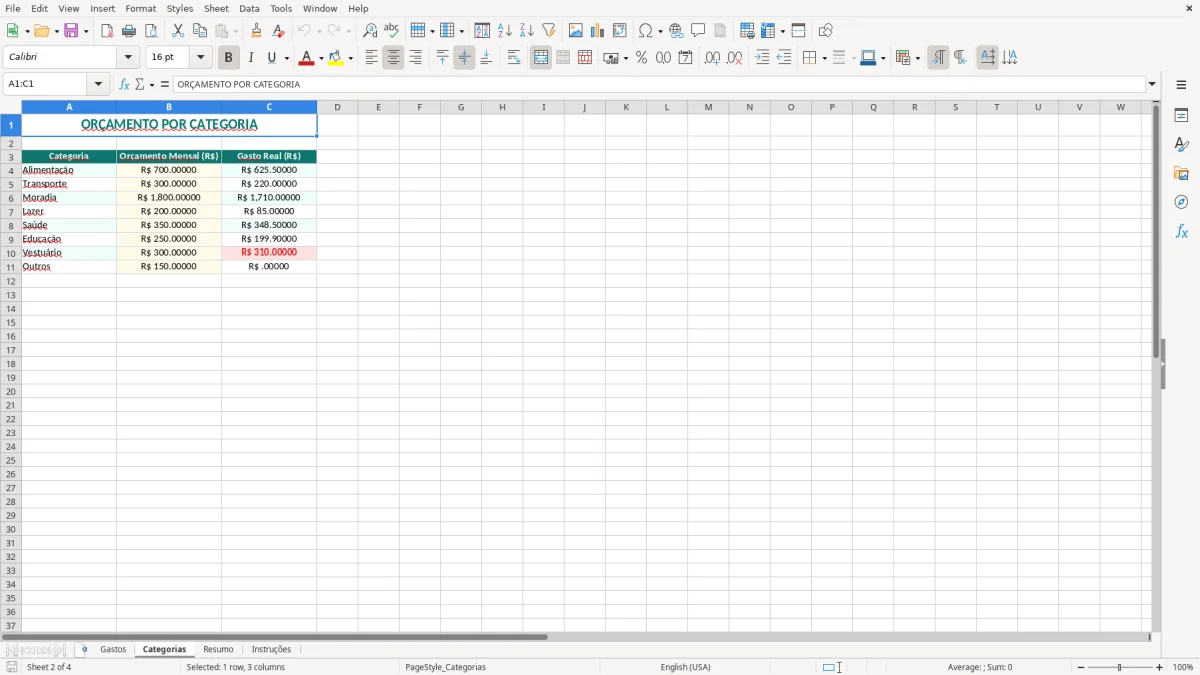Toggle Merge and Center Cells
Screen dimensions: 1200x675
(541, 58)
